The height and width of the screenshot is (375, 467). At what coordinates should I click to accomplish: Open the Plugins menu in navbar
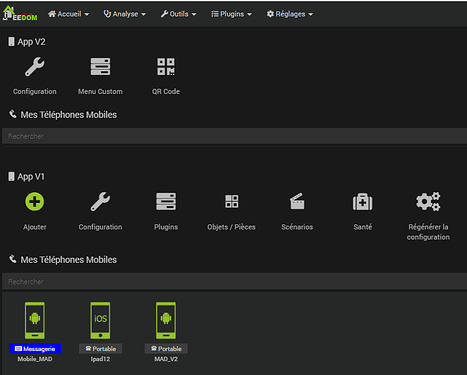pos(231,14)
